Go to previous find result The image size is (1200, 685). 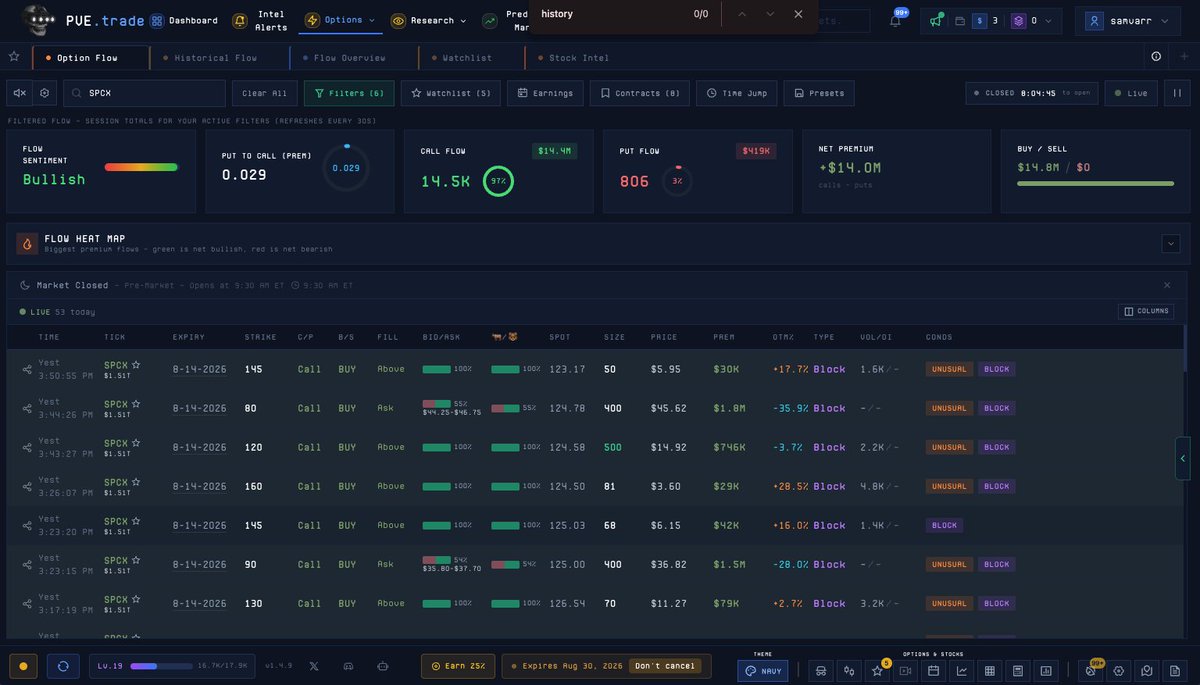pyautogui.click(x=742, y=14)
